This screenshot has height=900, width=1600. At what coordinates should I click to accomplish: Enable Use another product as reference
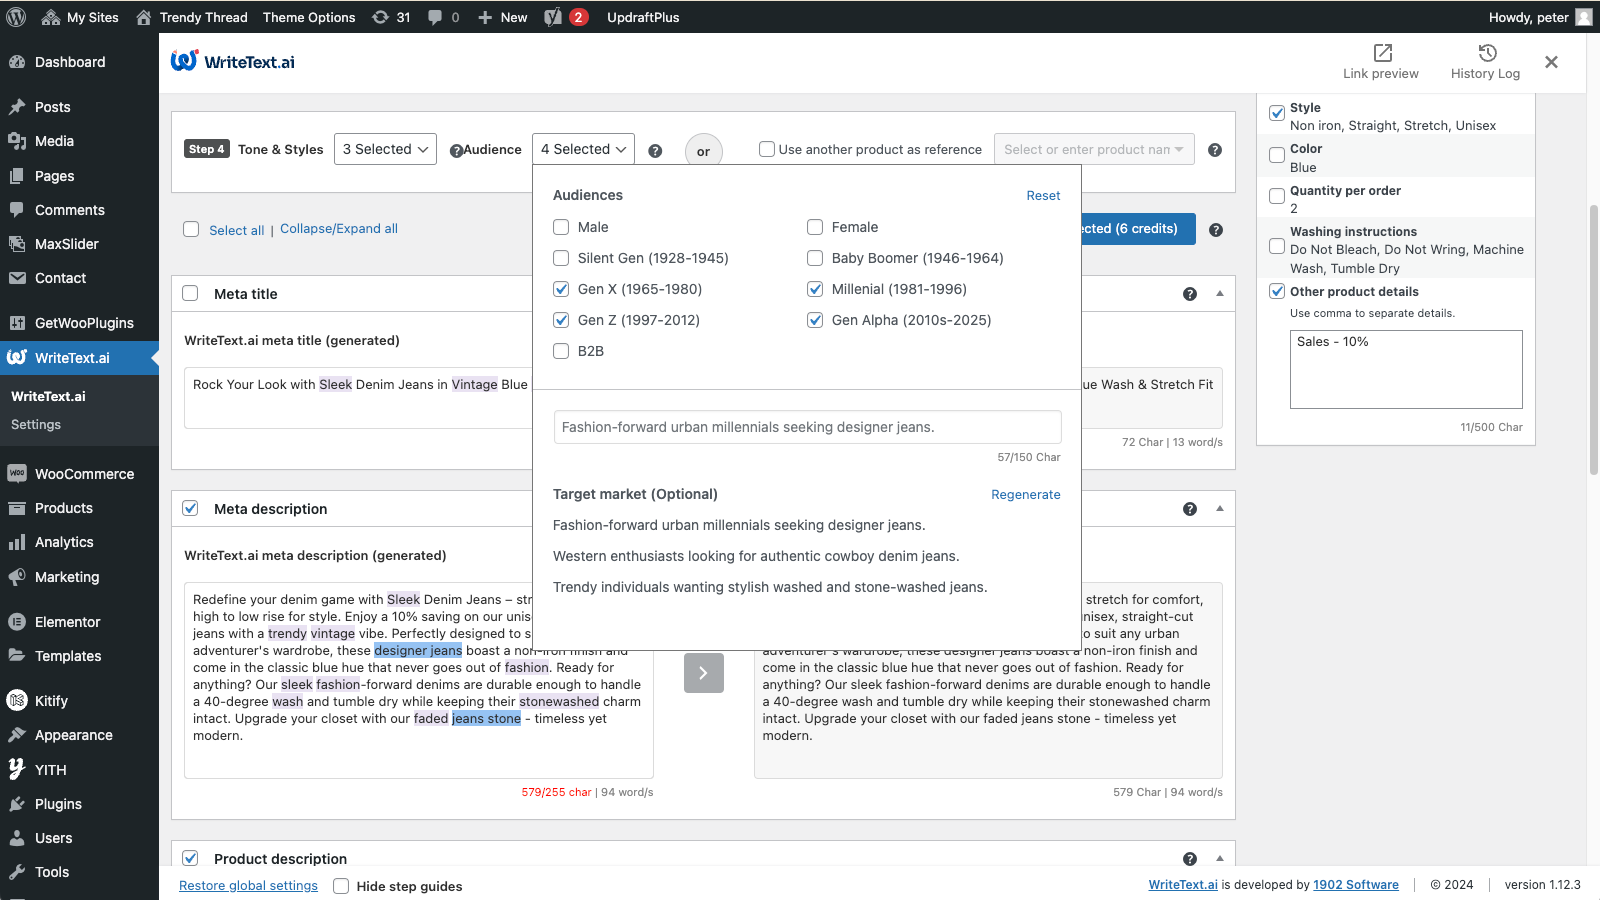tap(766, 148)
